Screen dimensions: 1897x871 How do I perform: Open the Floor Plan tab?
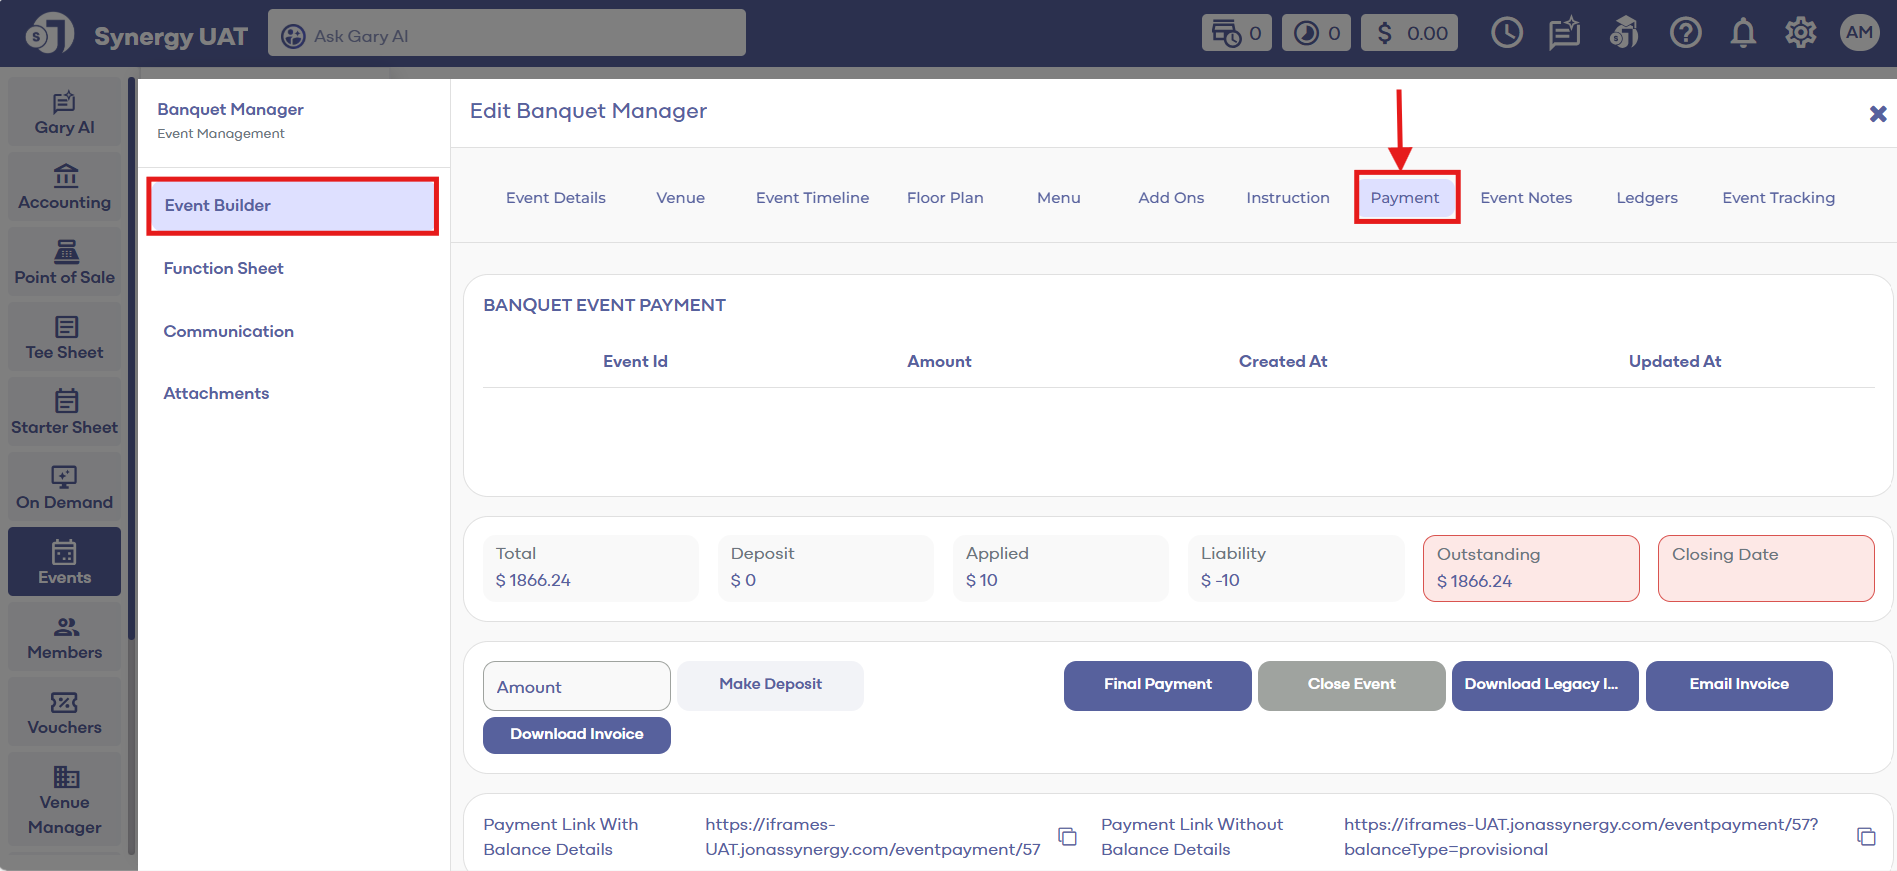point(945,198)
